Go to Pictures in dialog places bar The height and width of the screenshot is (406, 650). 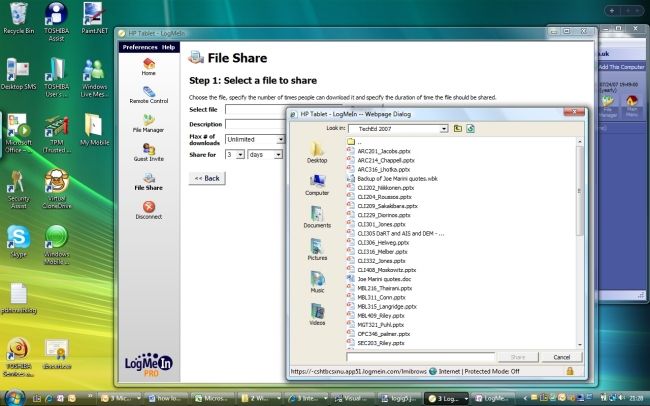pyautogui.click(x=317, y=249)
